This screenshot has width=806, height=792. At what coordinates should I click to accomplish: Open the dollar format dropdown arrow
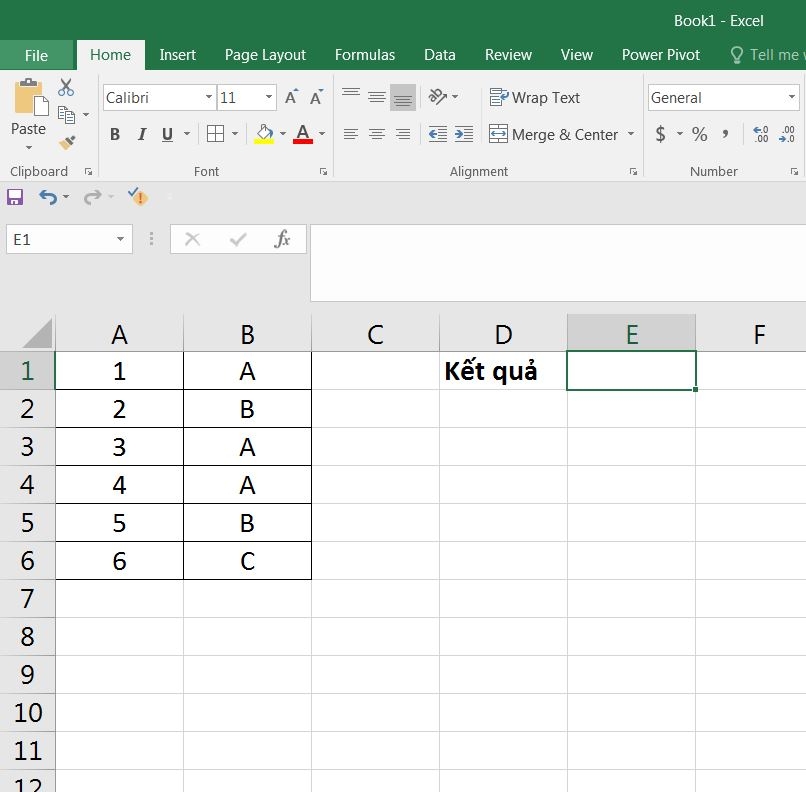pos(680,134)
